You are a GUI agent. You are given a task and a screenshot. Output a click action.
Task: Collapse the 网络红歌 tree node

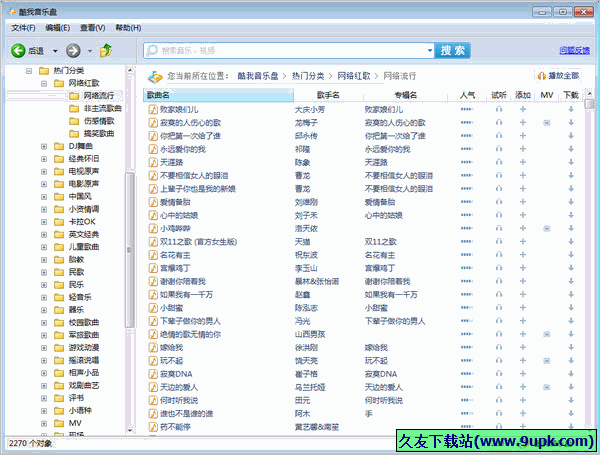pos(44,83)
